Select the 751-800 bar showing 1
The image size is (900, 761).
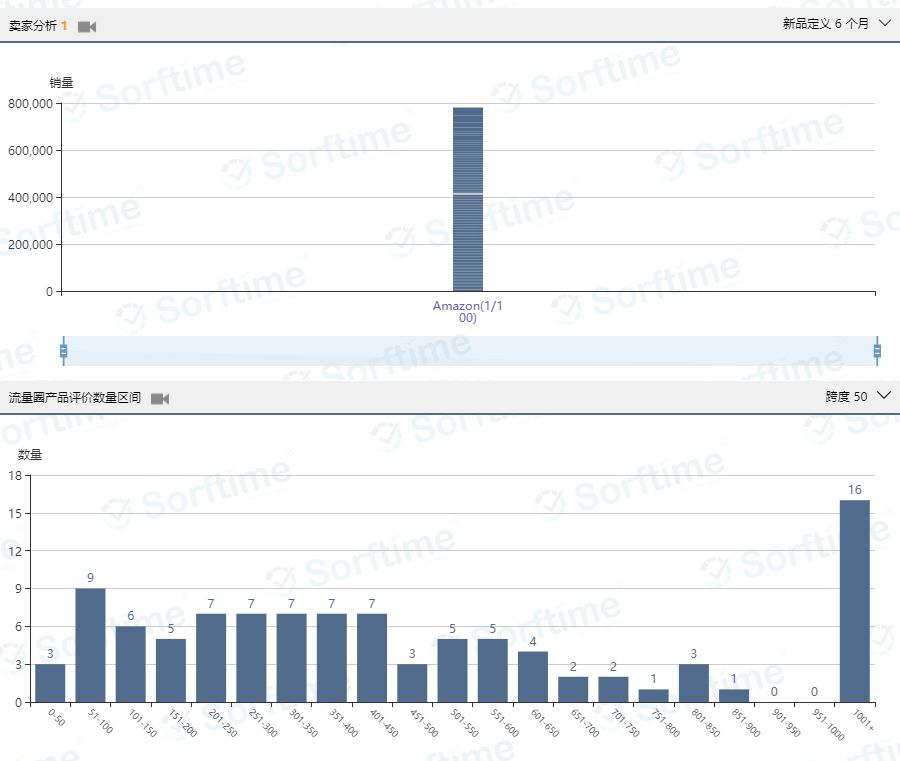[653, 695]
